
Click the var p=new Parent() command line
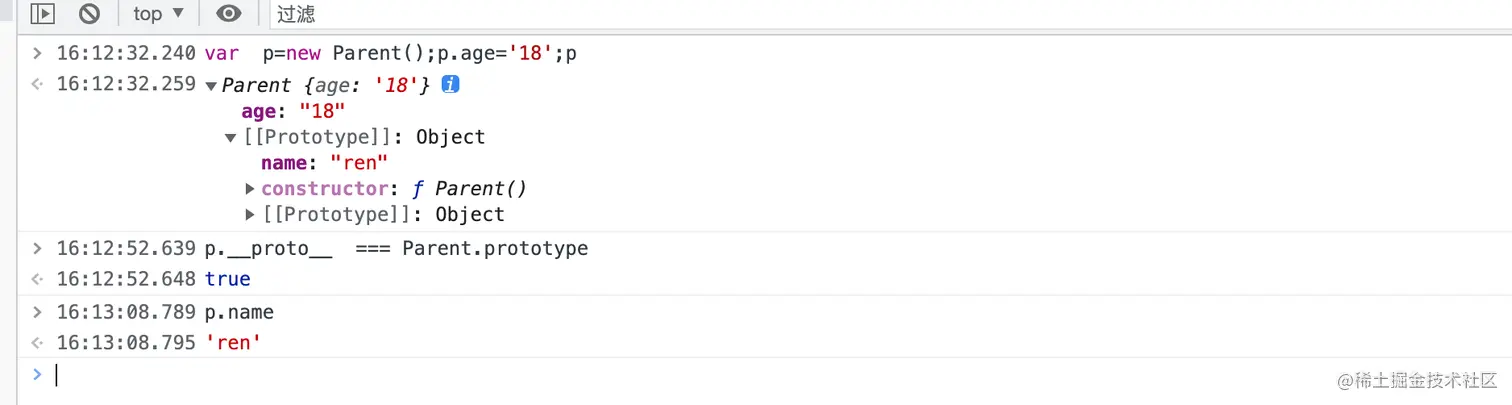[390, 54]
